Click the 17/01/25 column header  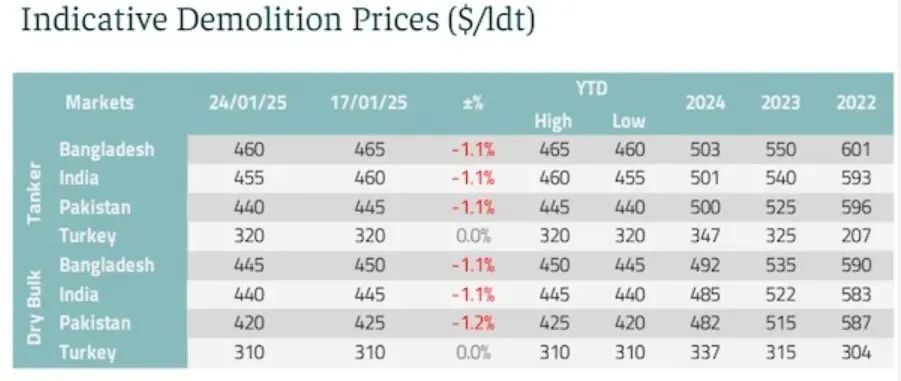pyautogui.click(x=369, y=103)
